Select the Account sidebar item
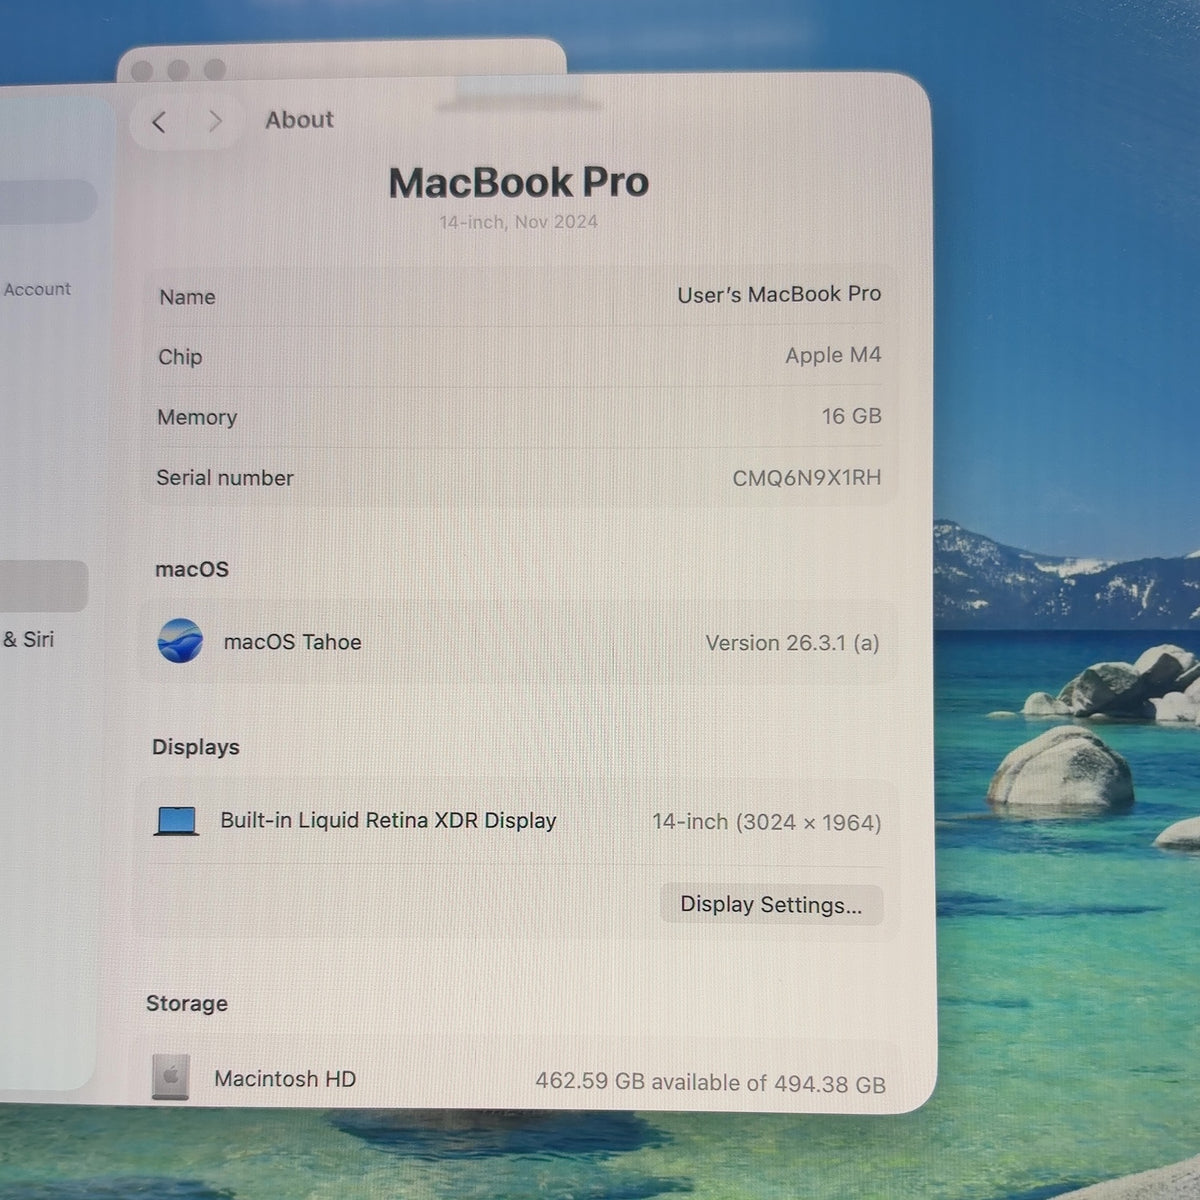1200x1200 pixels. point(37,289)
